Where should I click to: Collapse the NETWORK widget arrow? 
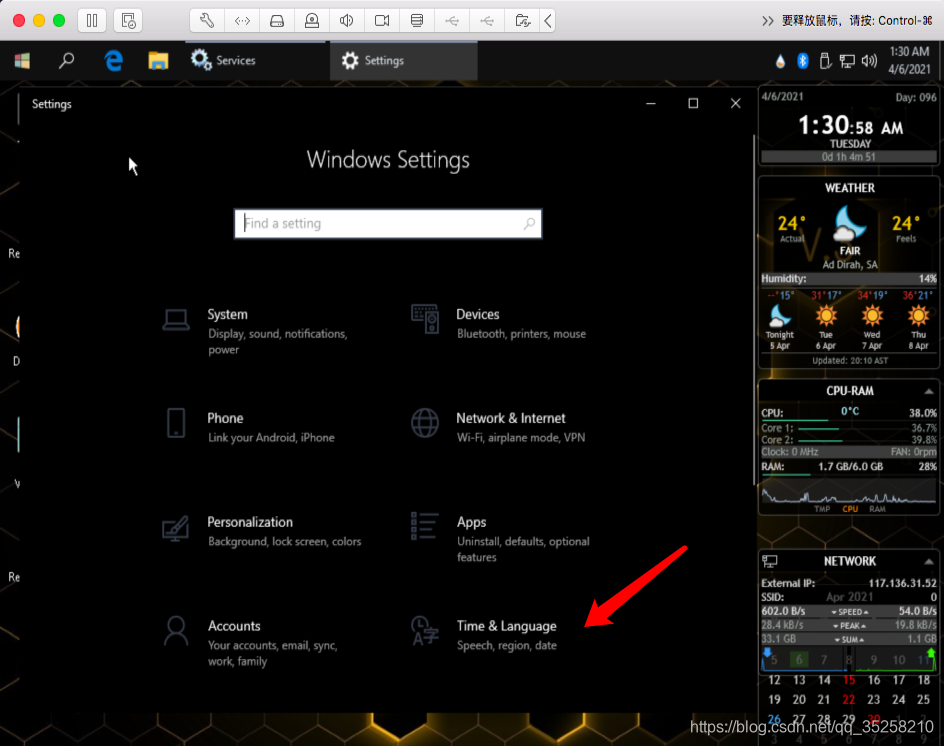pos(929,562)
